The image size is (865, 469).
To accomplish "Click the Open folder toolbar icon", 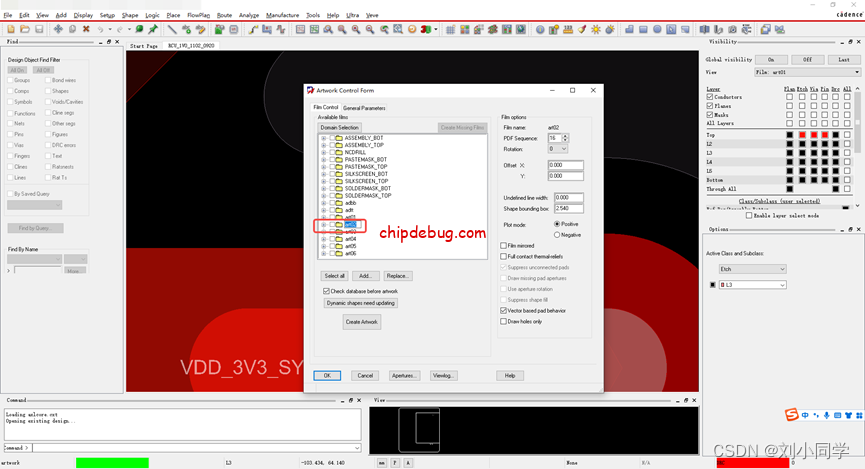I will pyautogui.click(x=24, y=29).
